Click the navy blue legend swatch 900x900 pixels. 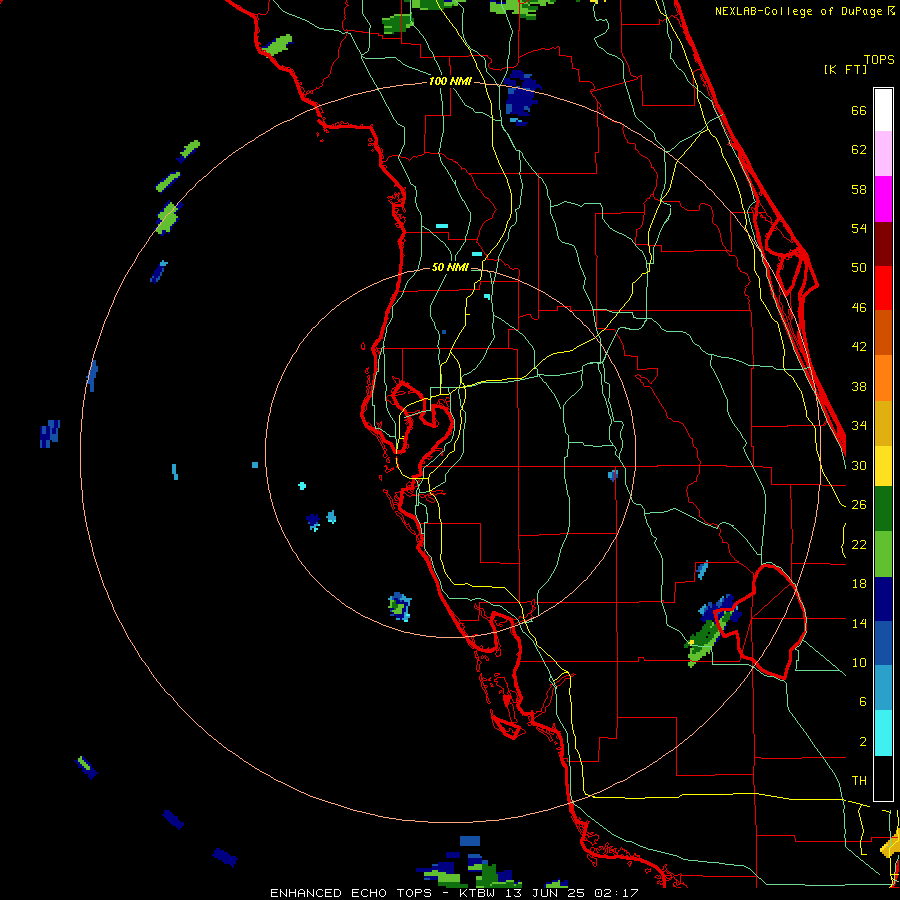tap(883, 599)
